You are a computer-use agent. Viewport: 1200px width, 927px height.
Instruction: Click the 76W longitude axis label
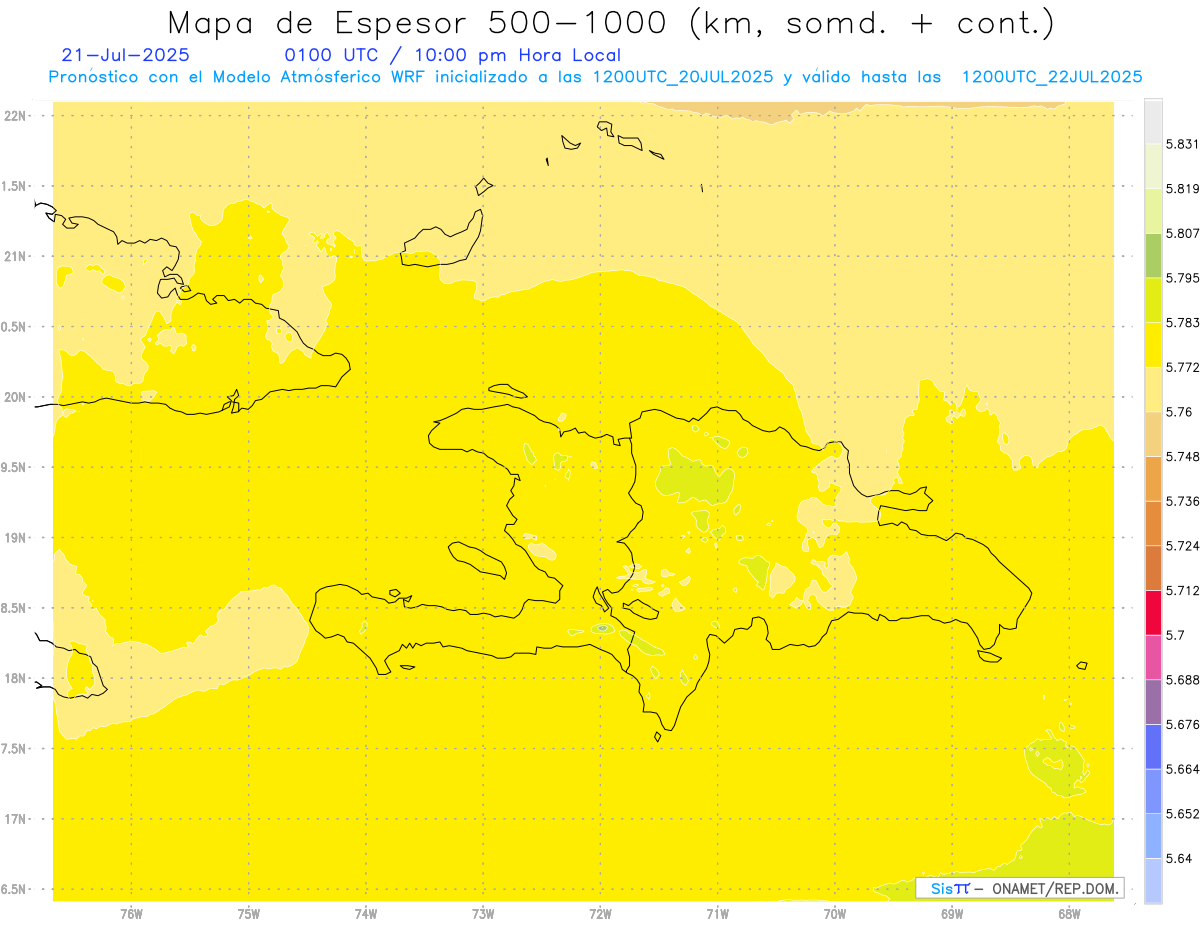[x=131, y=914]
